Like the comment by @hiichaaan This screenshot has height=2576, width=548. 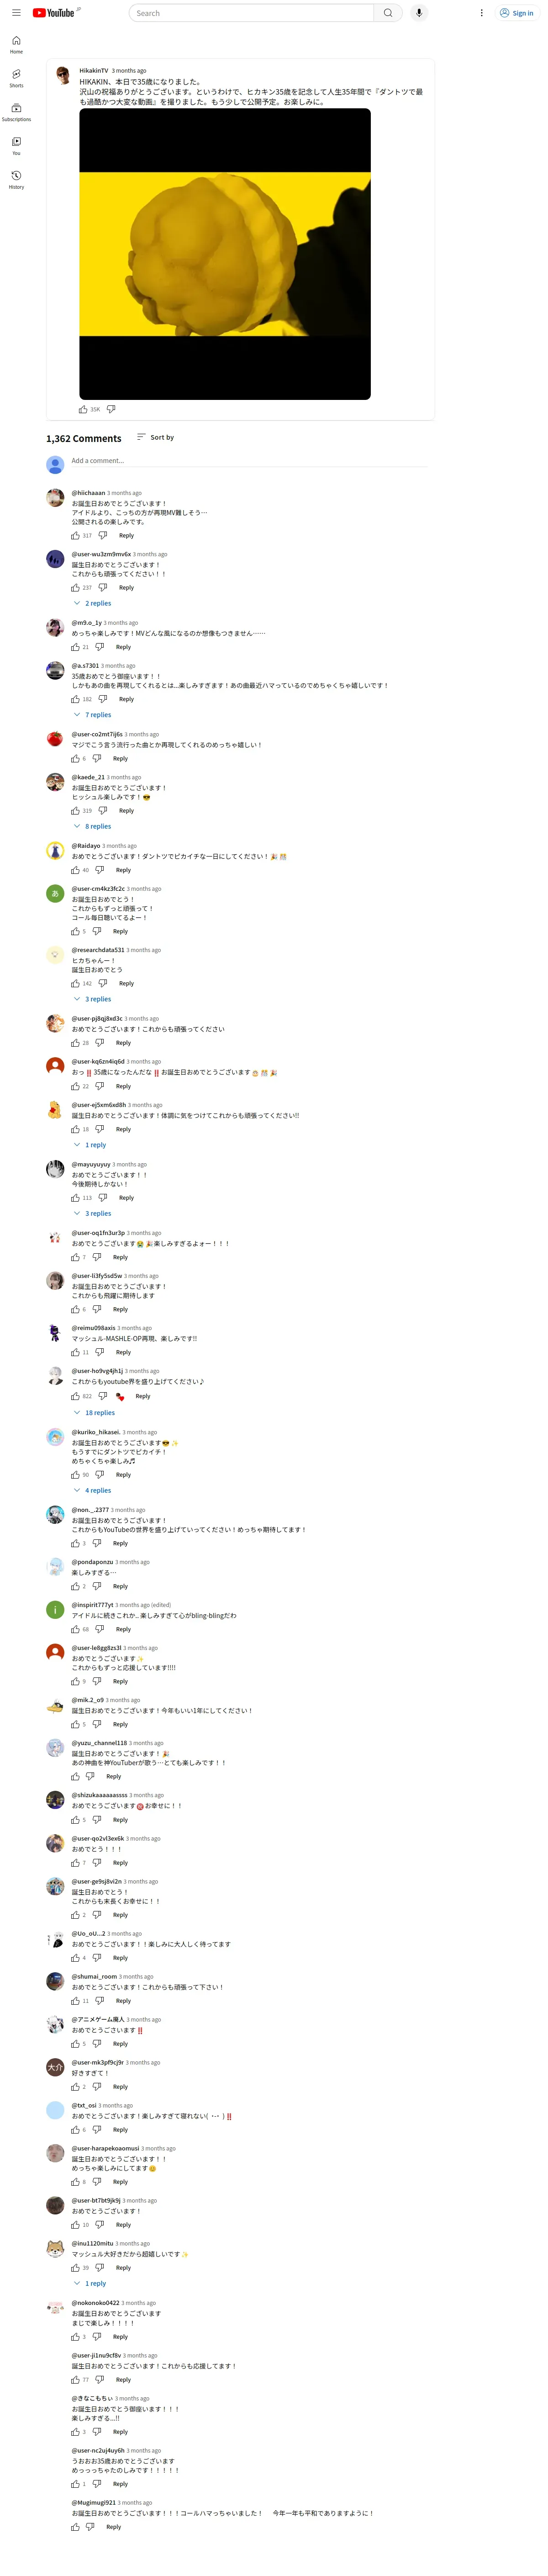[x=75, y=535]
